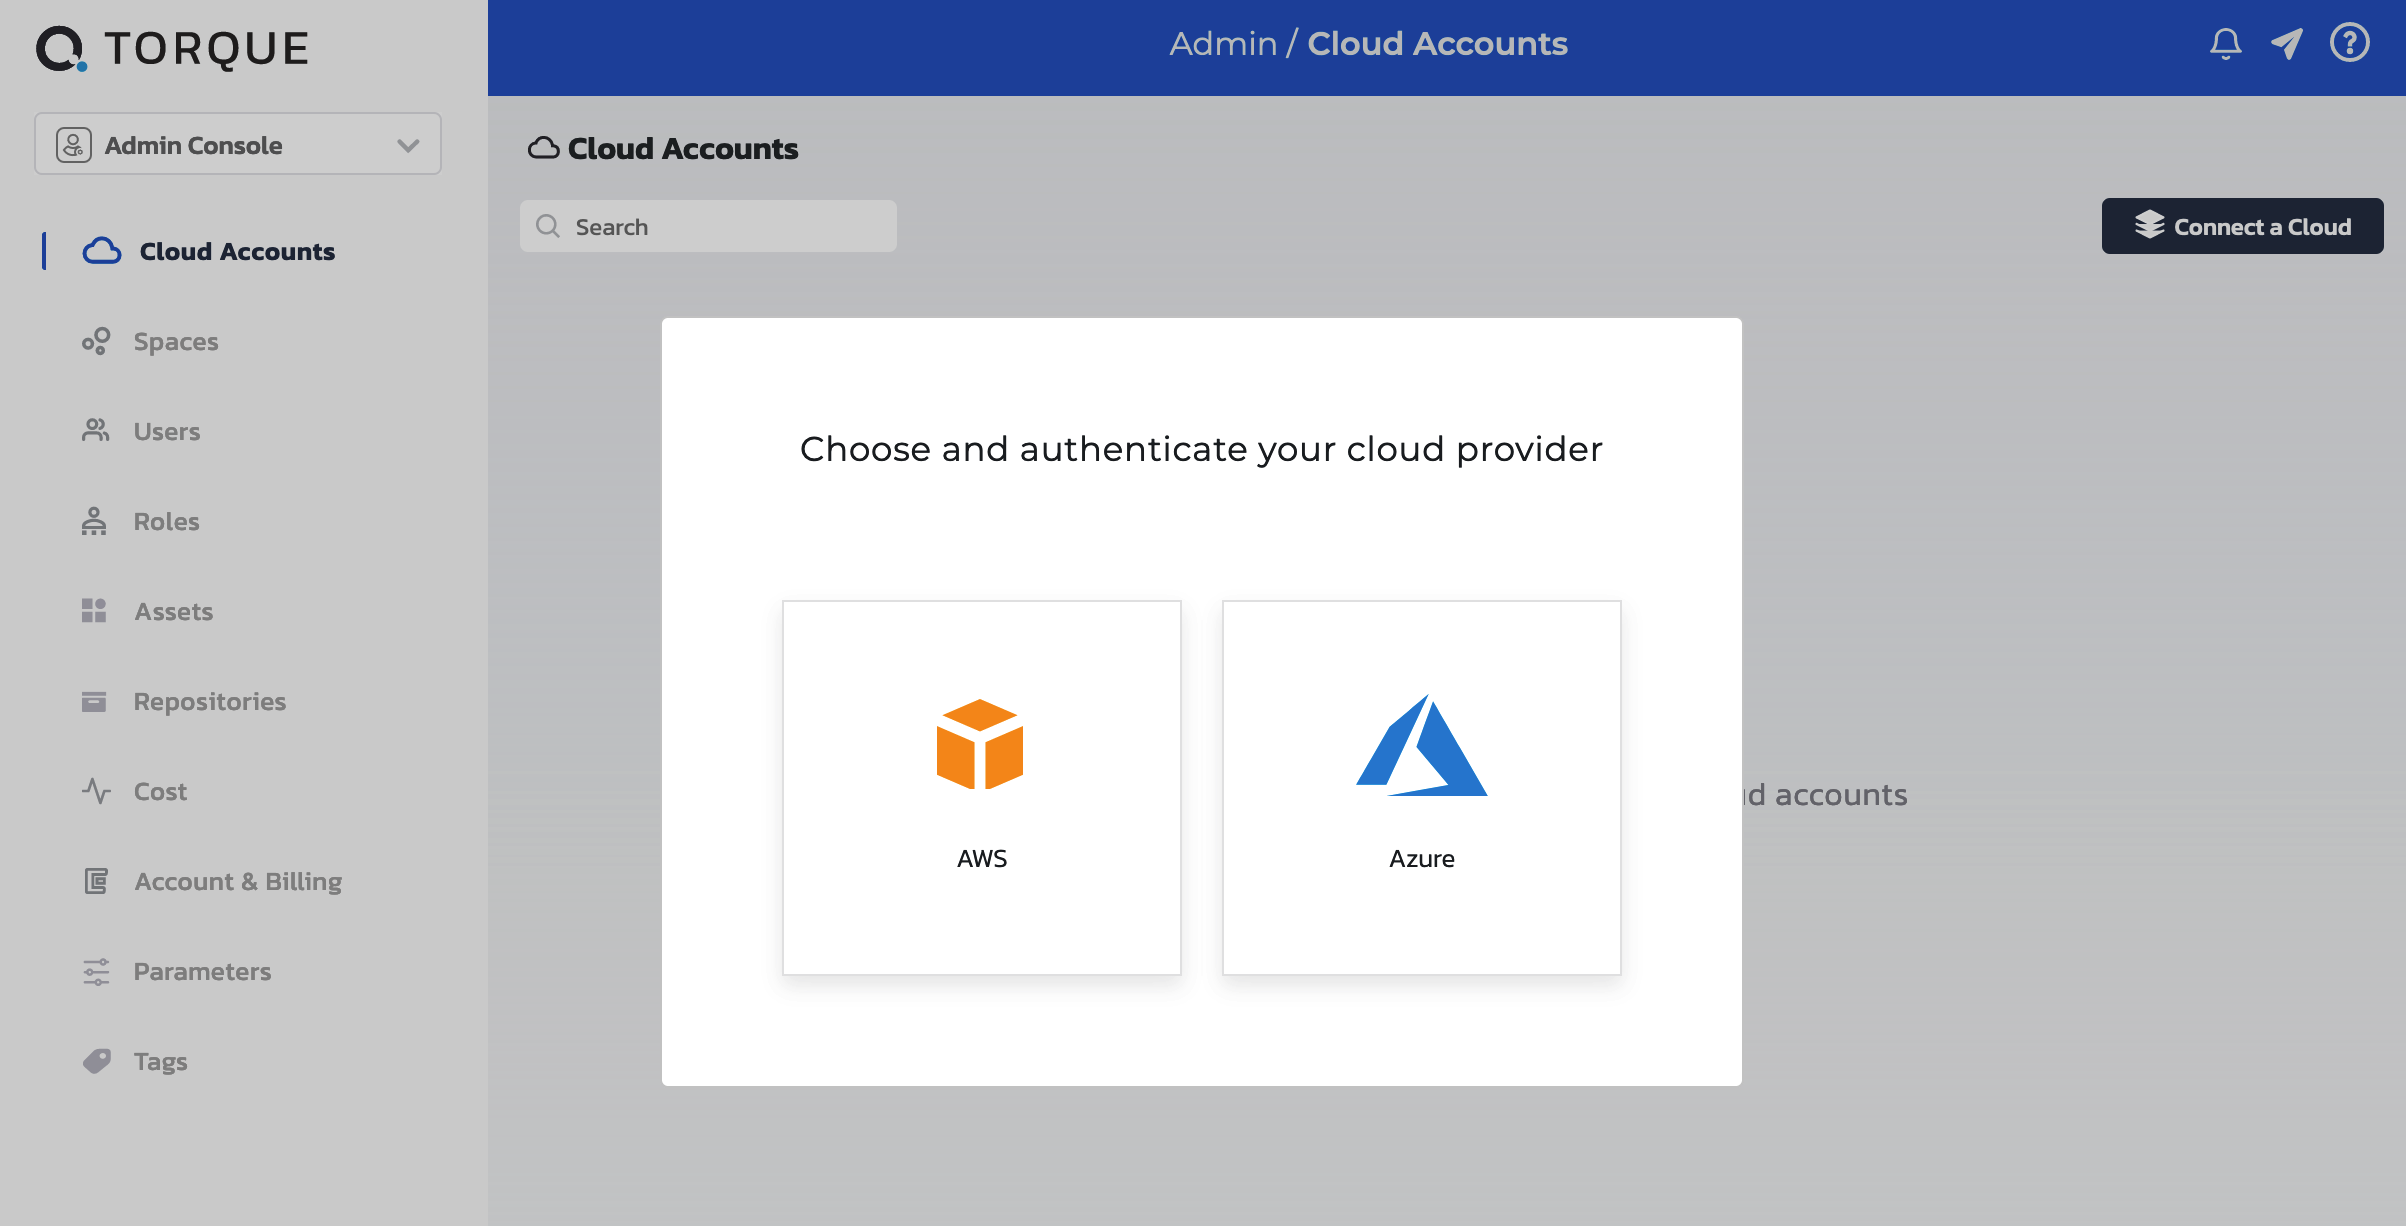This screenshot has width=2406, height=1226.
Task: Click the stack icon on Connect a Cloud
Action: 2149,226
